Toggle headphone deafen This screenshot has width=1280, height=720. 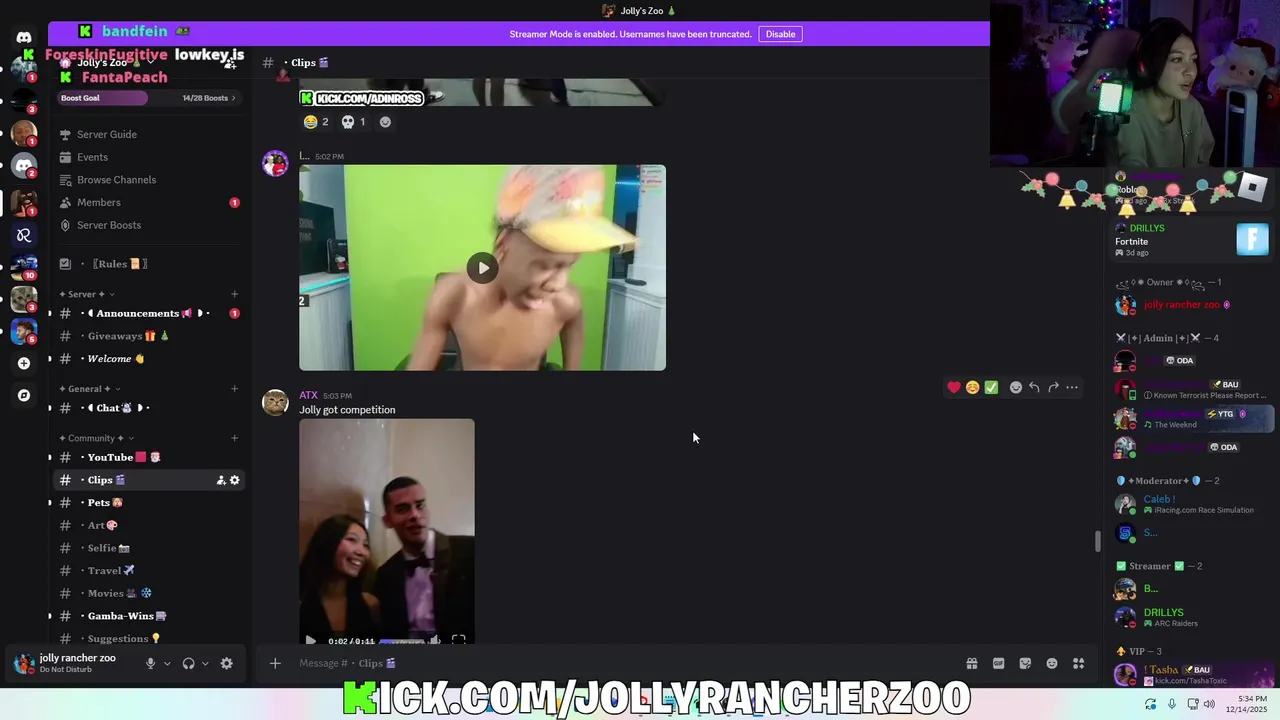click(x=188, y=663)
